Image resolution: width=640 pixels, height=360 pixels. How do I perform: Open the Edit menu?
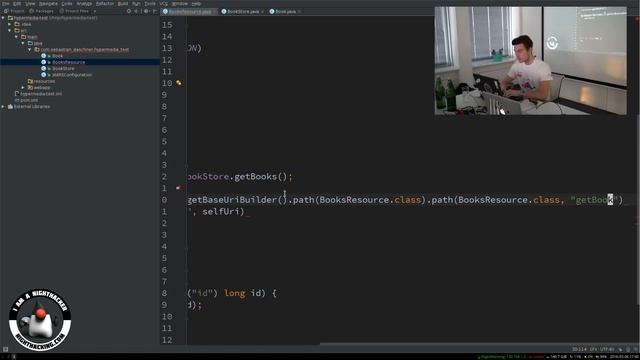pyautogui.click(x=17, y=4)
